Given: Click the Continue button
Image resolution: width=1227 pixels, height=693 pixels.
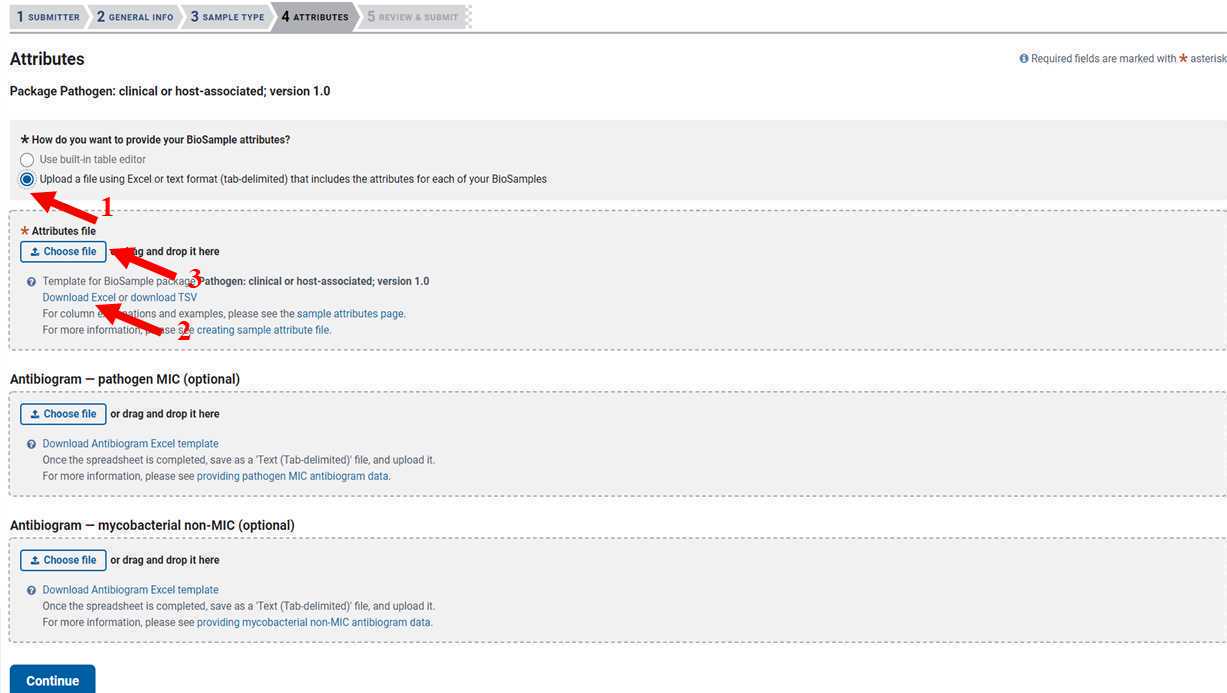Looking at the screenshot, I should point(52,680).
